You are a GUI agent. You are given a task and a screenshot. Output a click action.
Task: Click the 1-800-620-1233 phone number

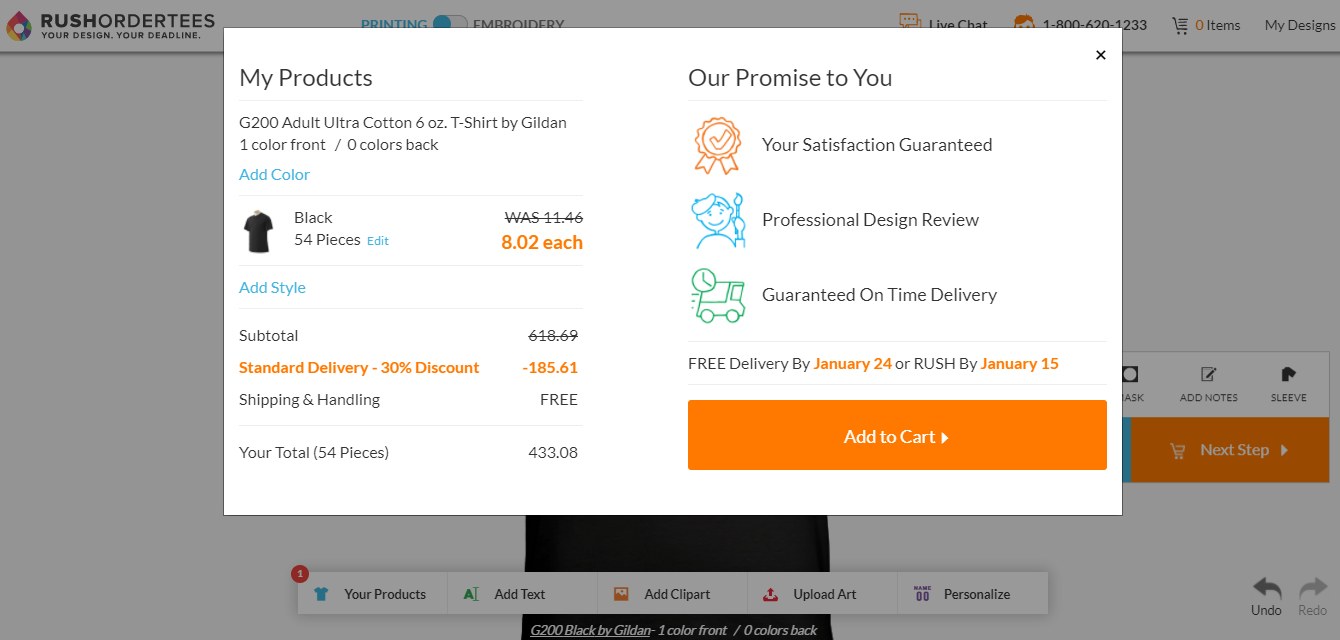(x=1094, y=25)
